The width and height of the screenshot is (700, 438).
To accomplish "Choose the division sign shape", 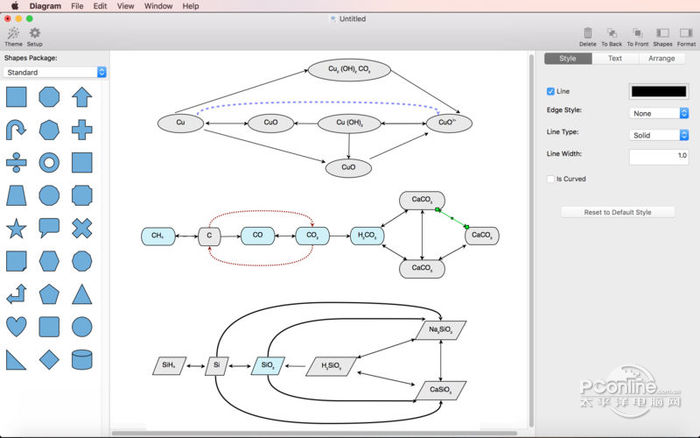I will pos(16,163).
